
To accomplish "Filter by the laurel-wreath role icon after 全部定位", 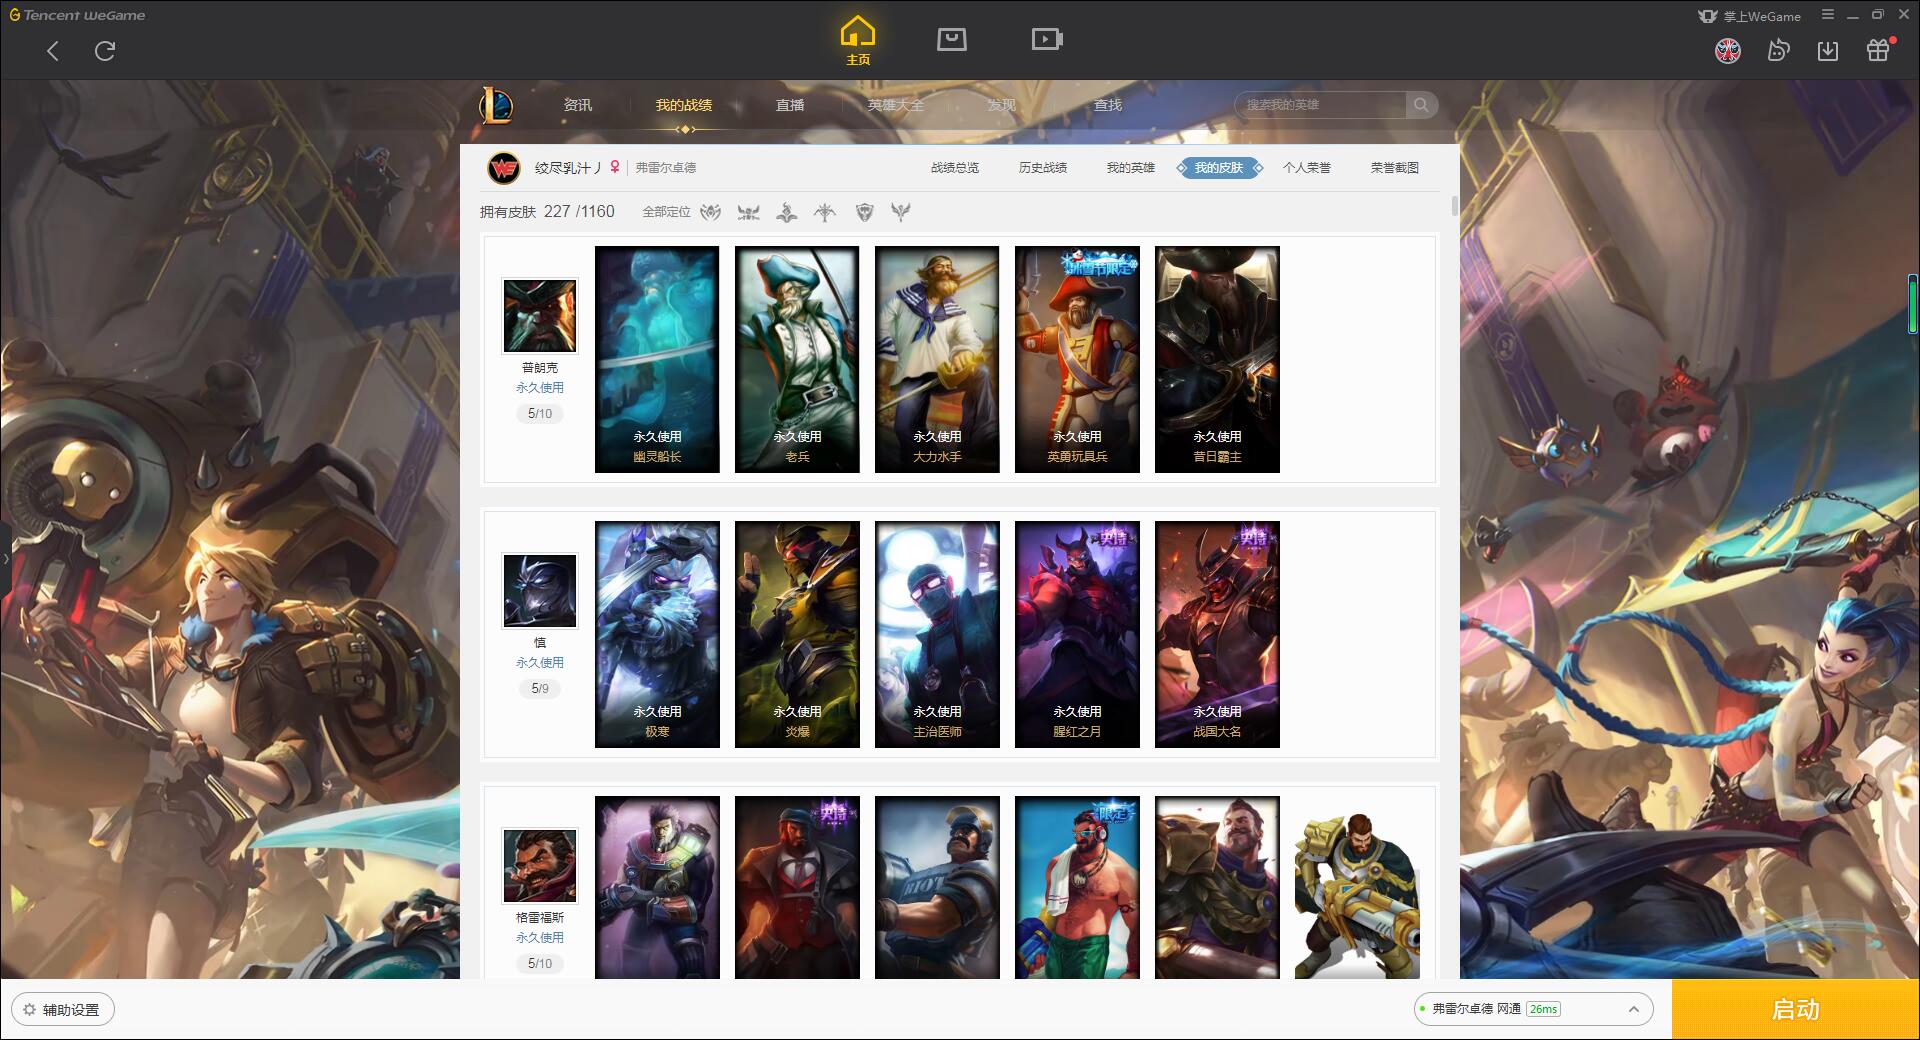I will pos(711,212).
